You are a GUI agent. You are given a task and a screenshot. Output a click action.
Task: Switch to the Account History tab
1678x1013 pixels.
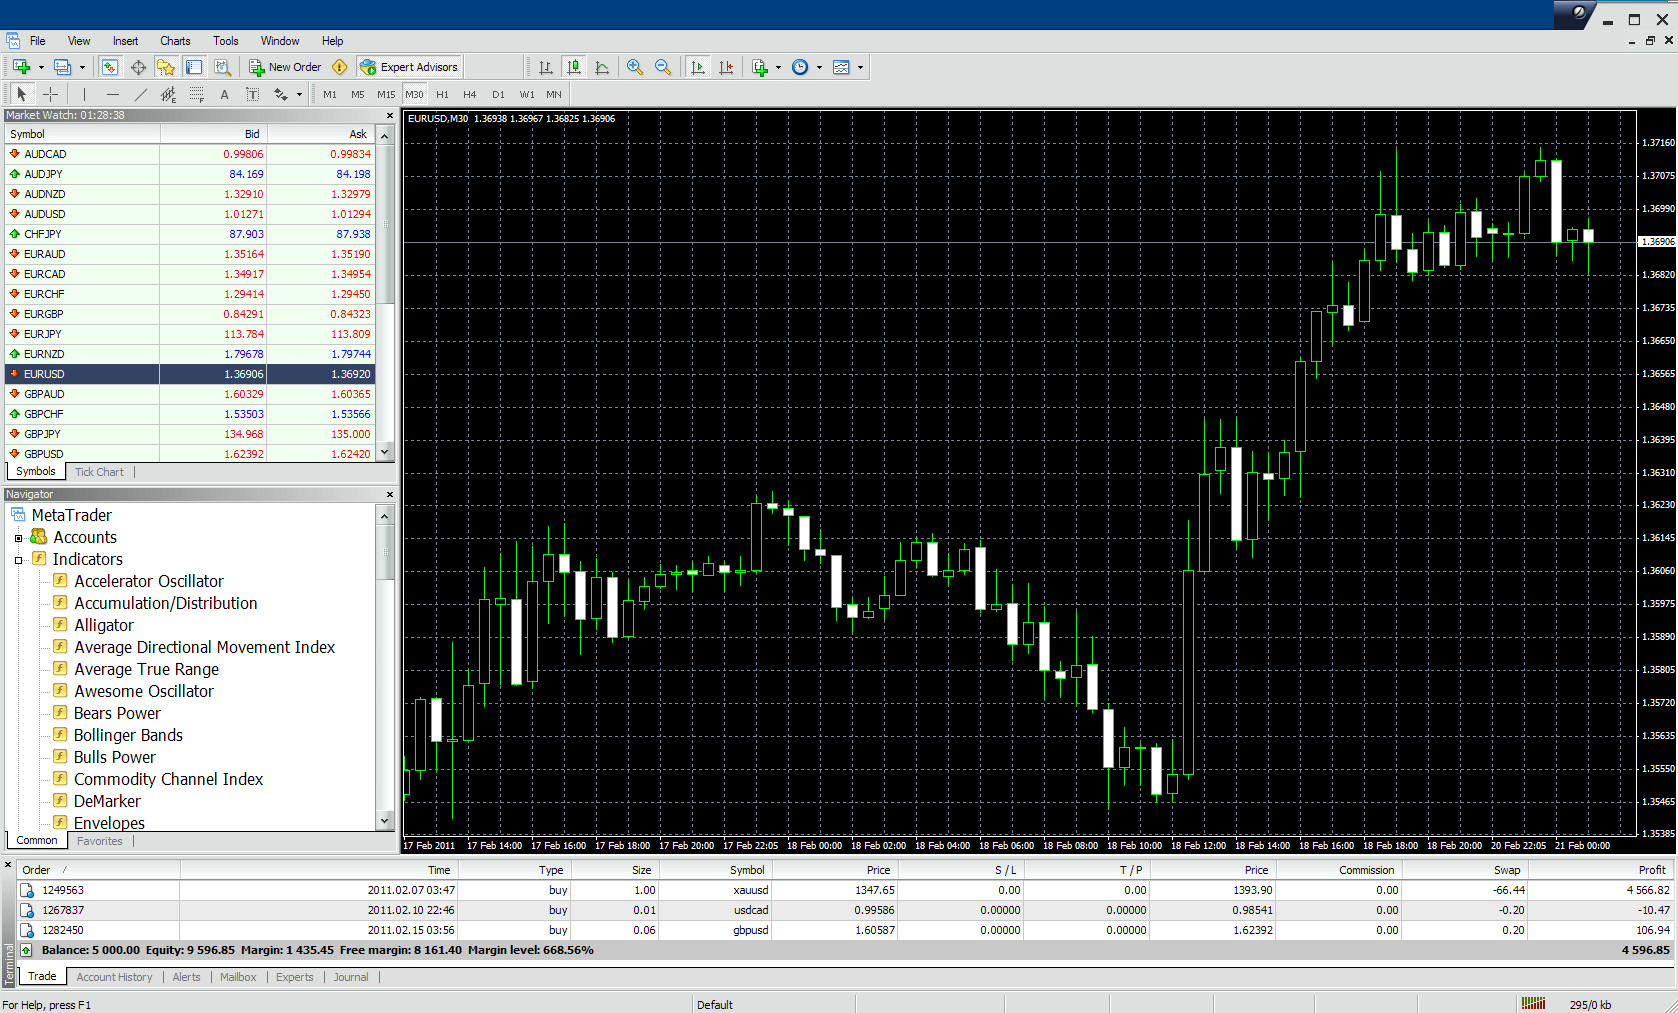[x=115, y=977]
